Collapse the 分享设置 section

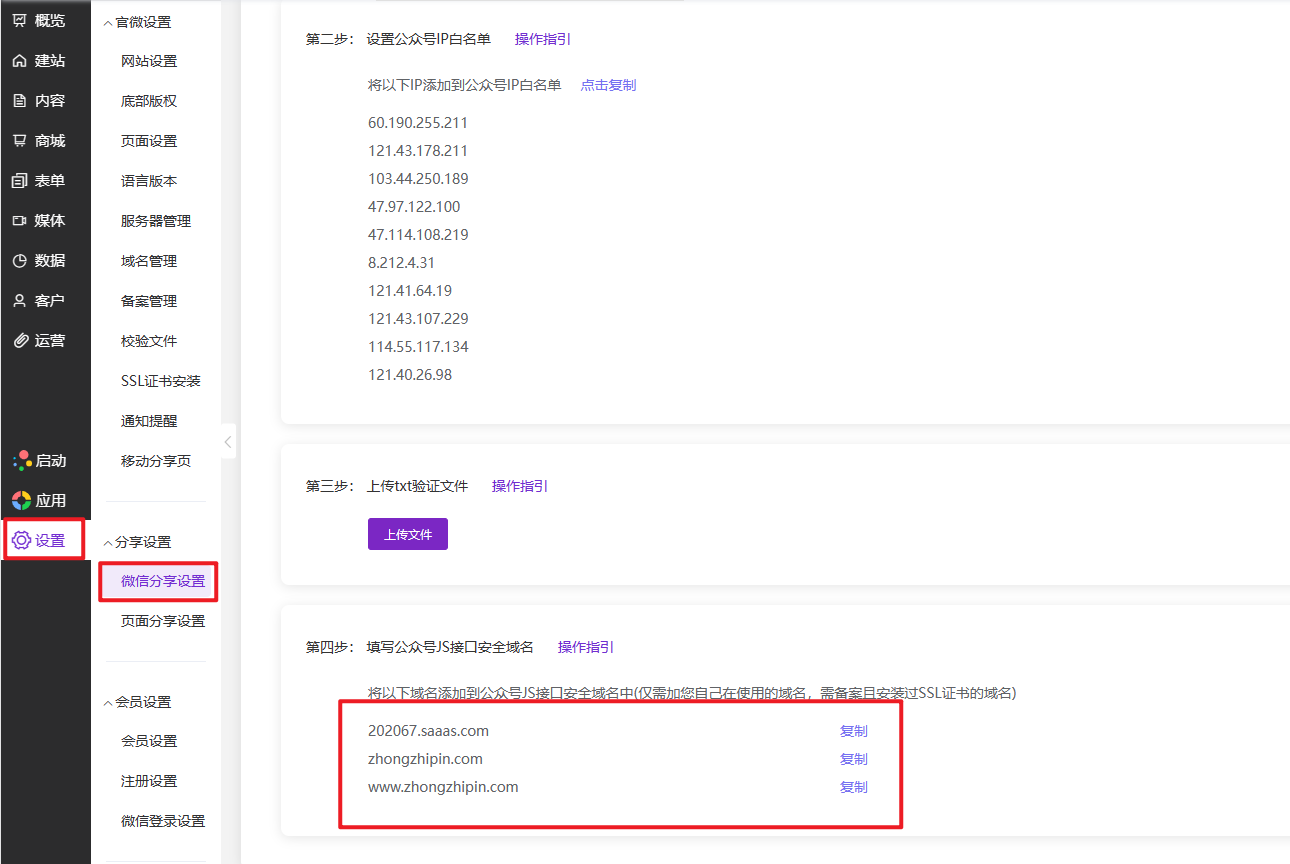coord(108,542)
